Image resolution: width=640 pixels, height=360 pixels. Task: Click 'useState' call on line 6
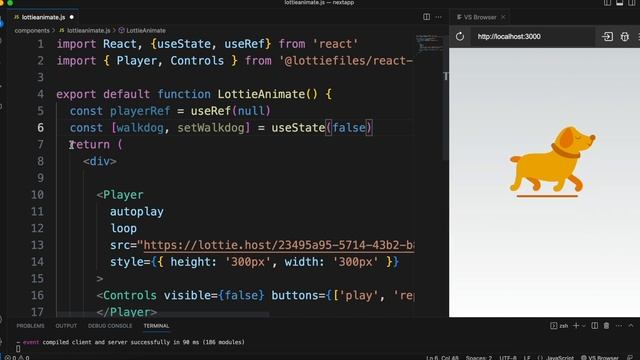(298, 128)
